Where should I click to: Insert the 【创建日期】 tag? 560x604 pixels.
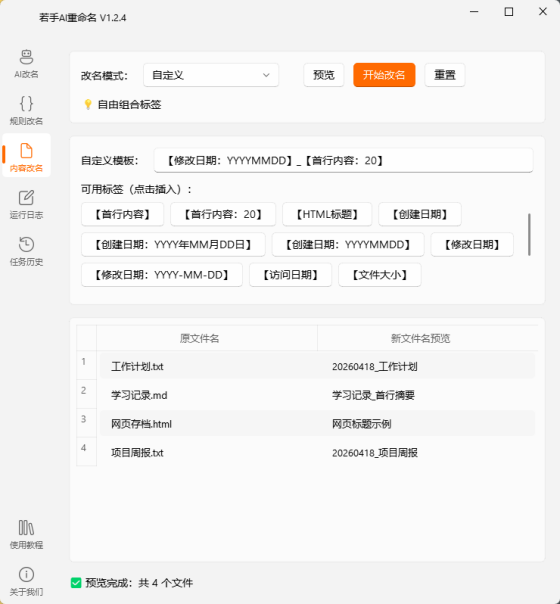click(x=420, y=214)
